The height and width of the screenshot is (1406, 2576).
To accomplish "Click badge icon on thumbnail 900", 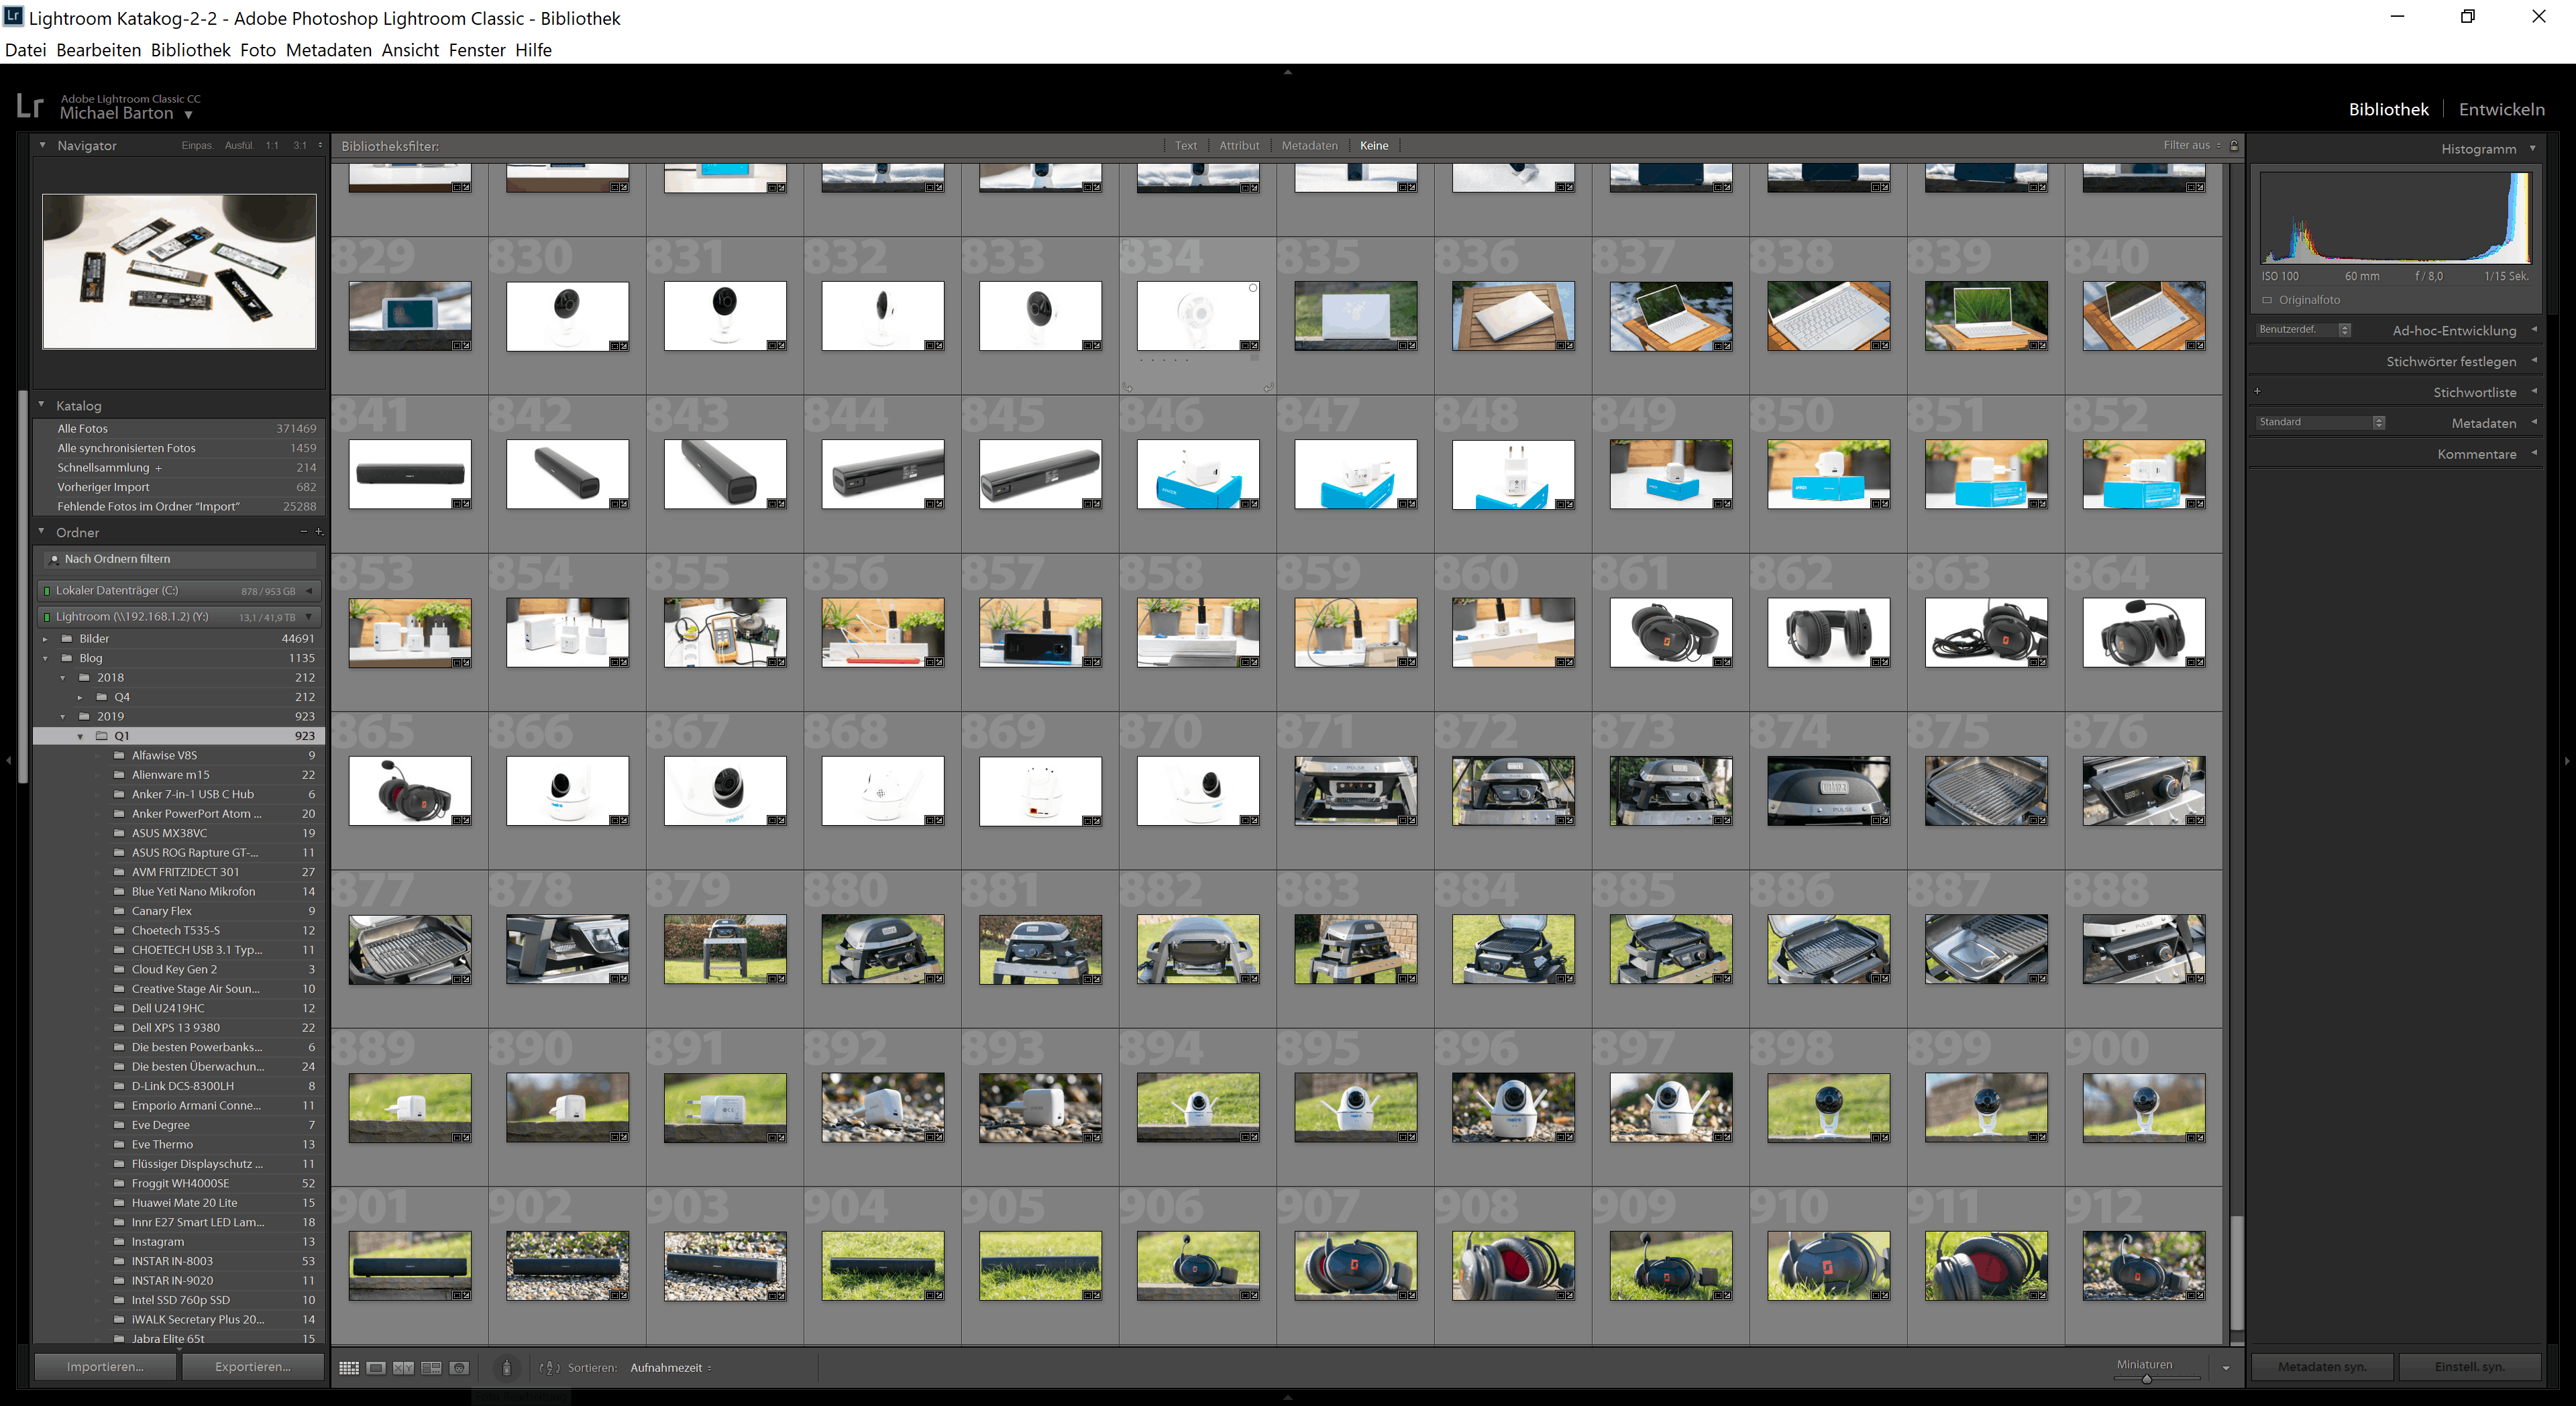I will tap(2195, 1137).
